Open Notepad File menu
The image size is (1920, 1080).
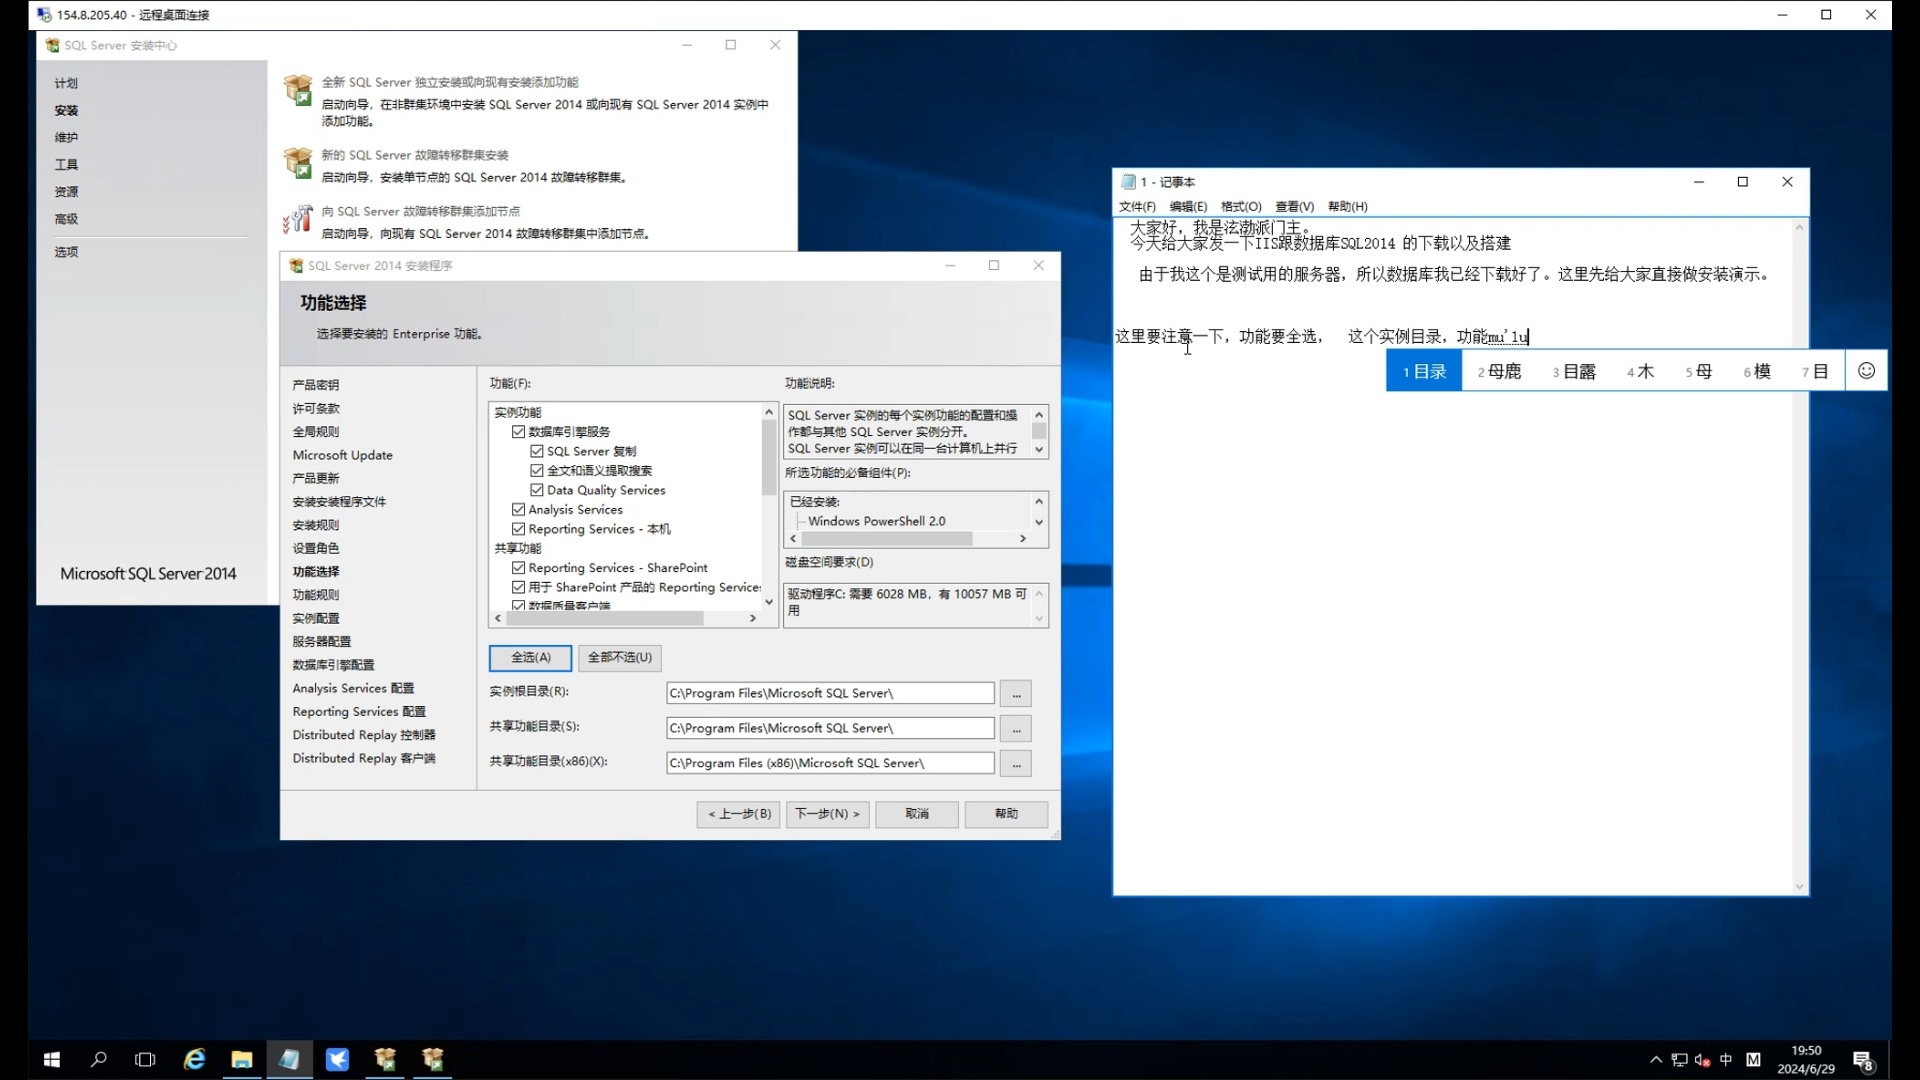1137,207
